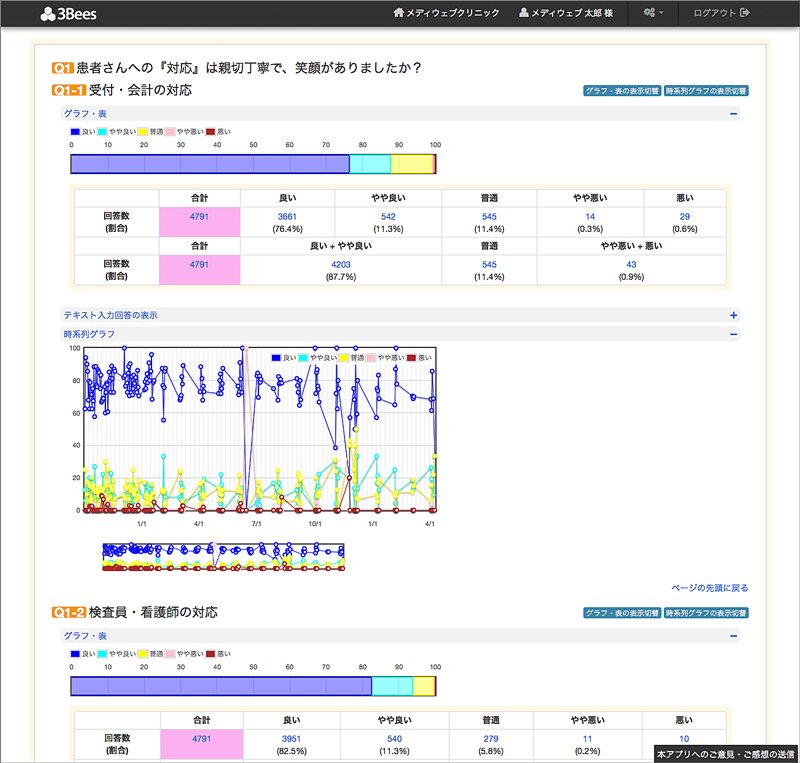This screenshot has height=763, width=800.
Task: Click やや悪い pink legend swatch in Q1-1 bar chart
Action: click(x=170, y=132)
